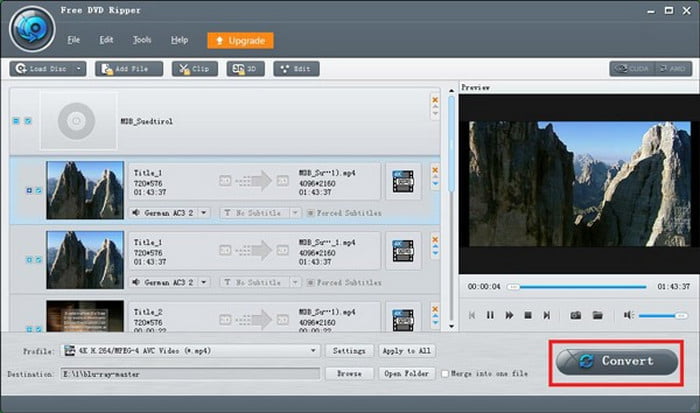Screen dimensions: 700x413
Task: Toggle Forced Subtitles on the MDB_Sur··_1.mp4 row
Action: point(311,283)
